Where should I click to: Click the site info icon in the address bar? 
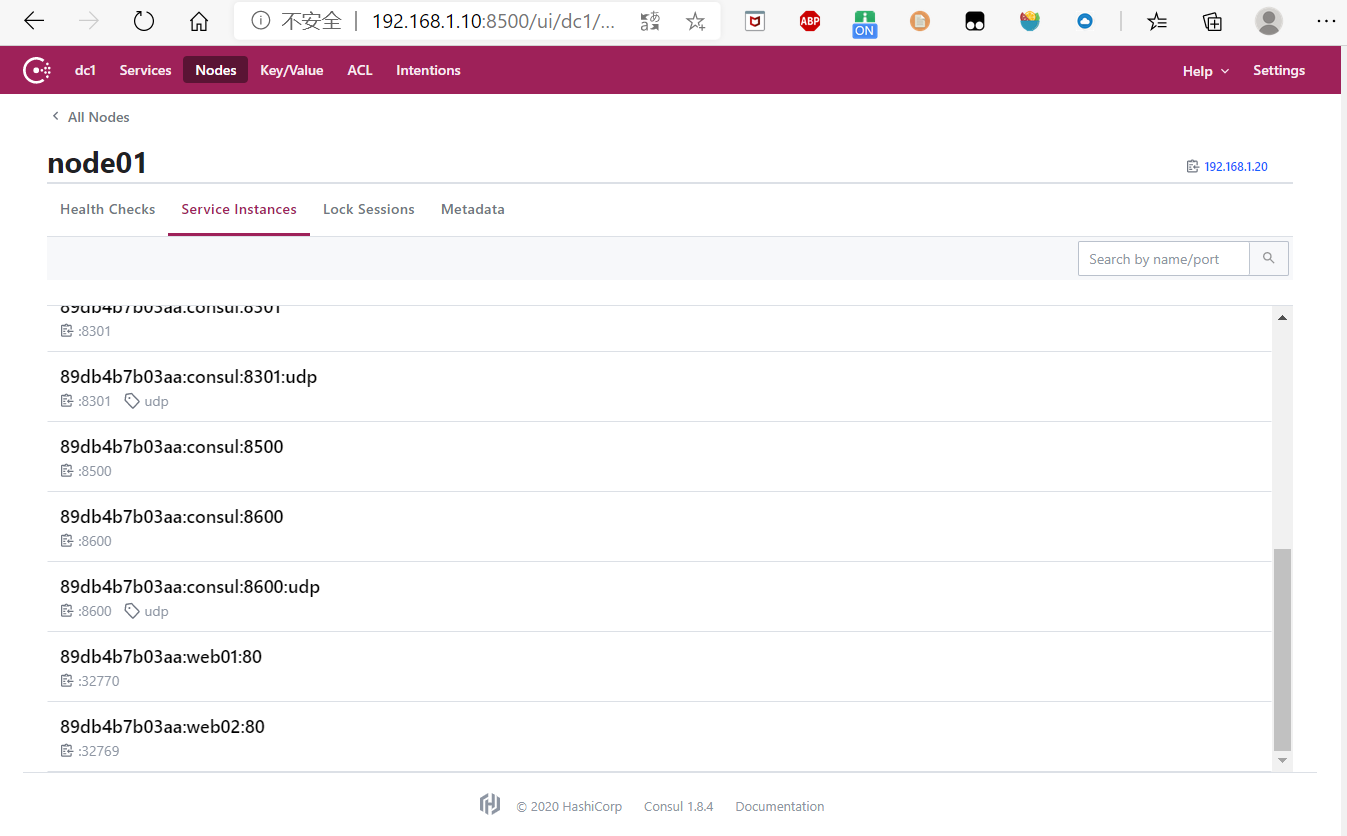click(260, 21)
